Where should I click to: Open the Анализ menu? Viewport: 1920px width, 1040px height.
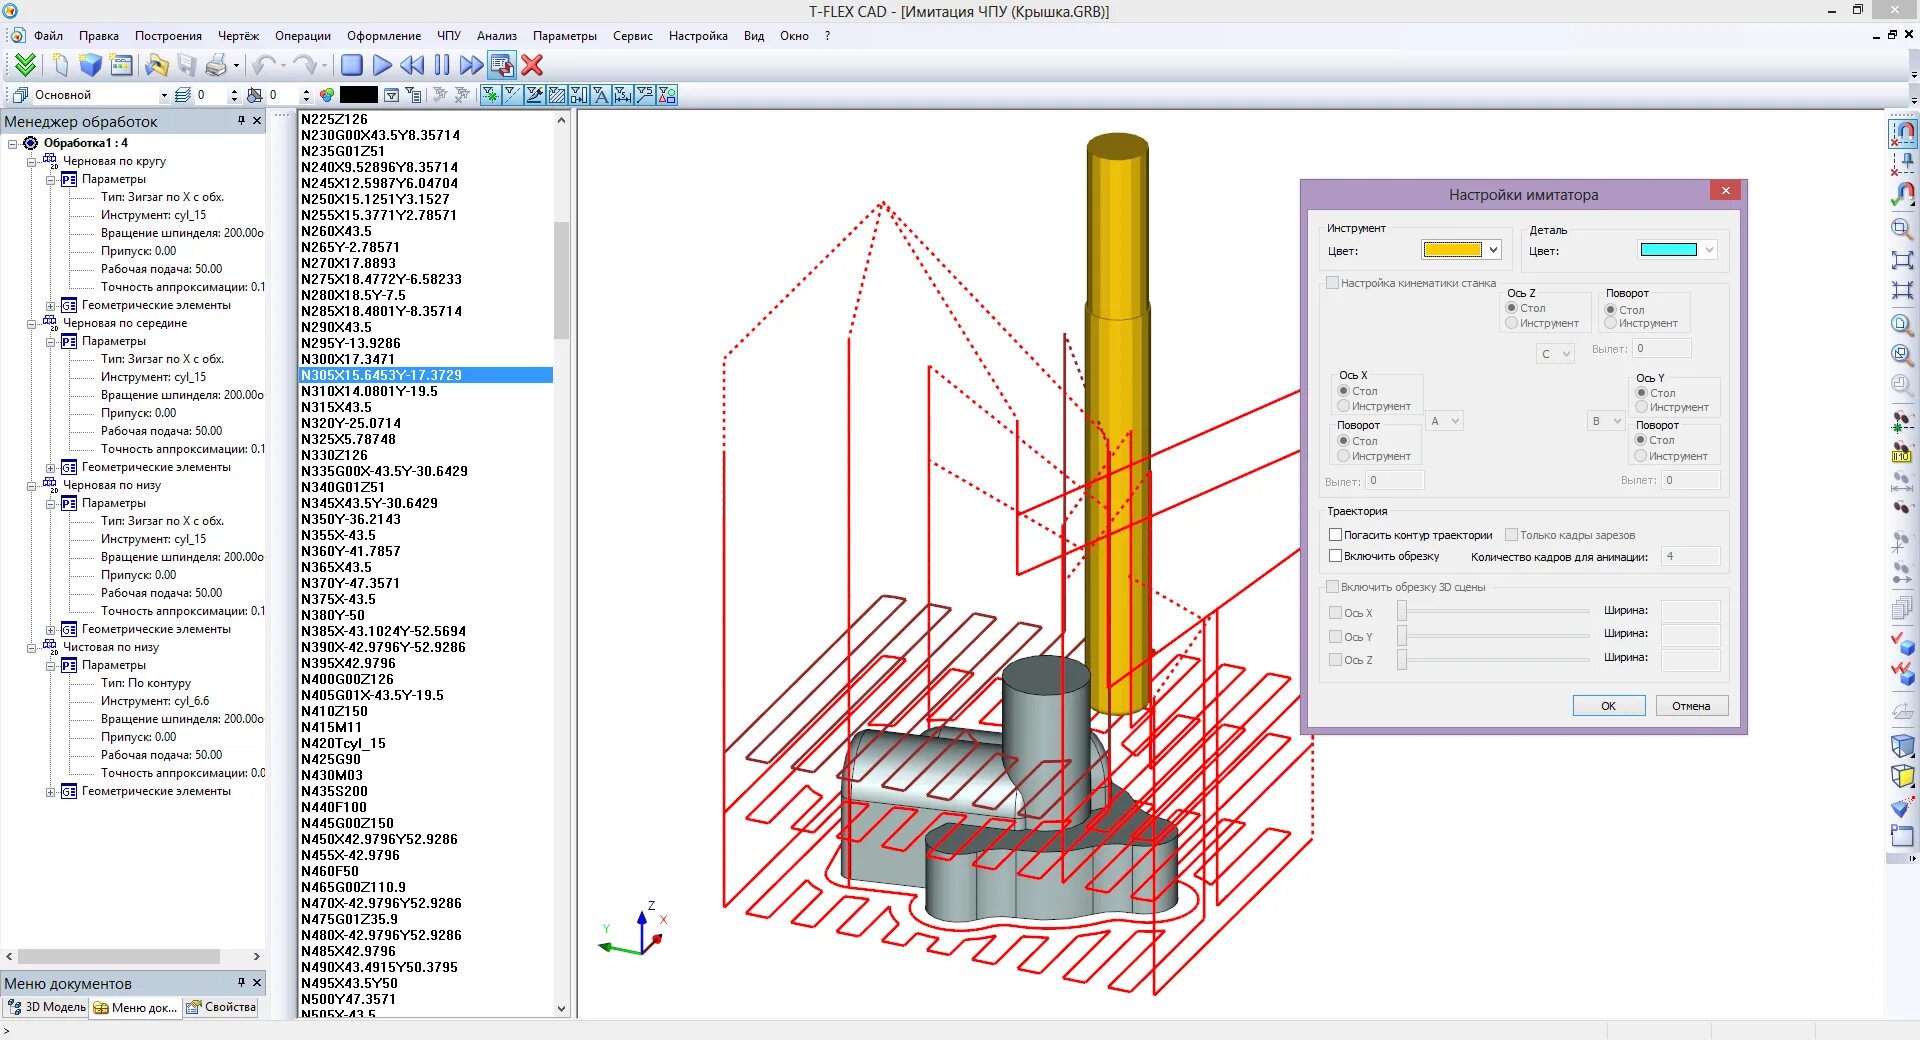(497, 36)
